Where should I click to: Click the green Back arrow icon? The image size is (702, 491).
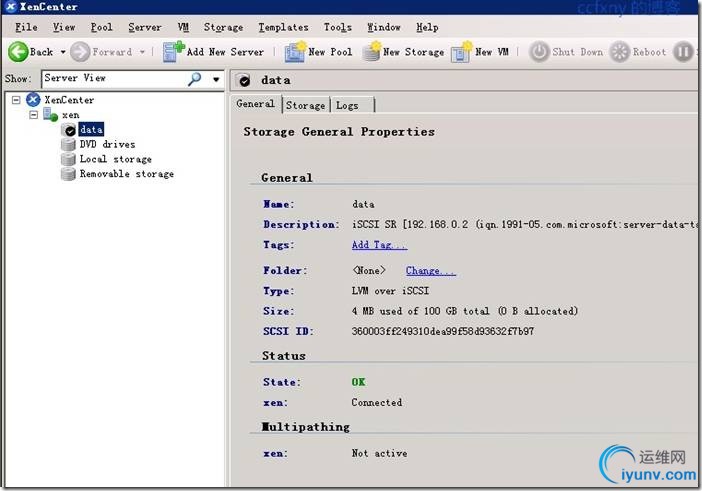(18, 52)
